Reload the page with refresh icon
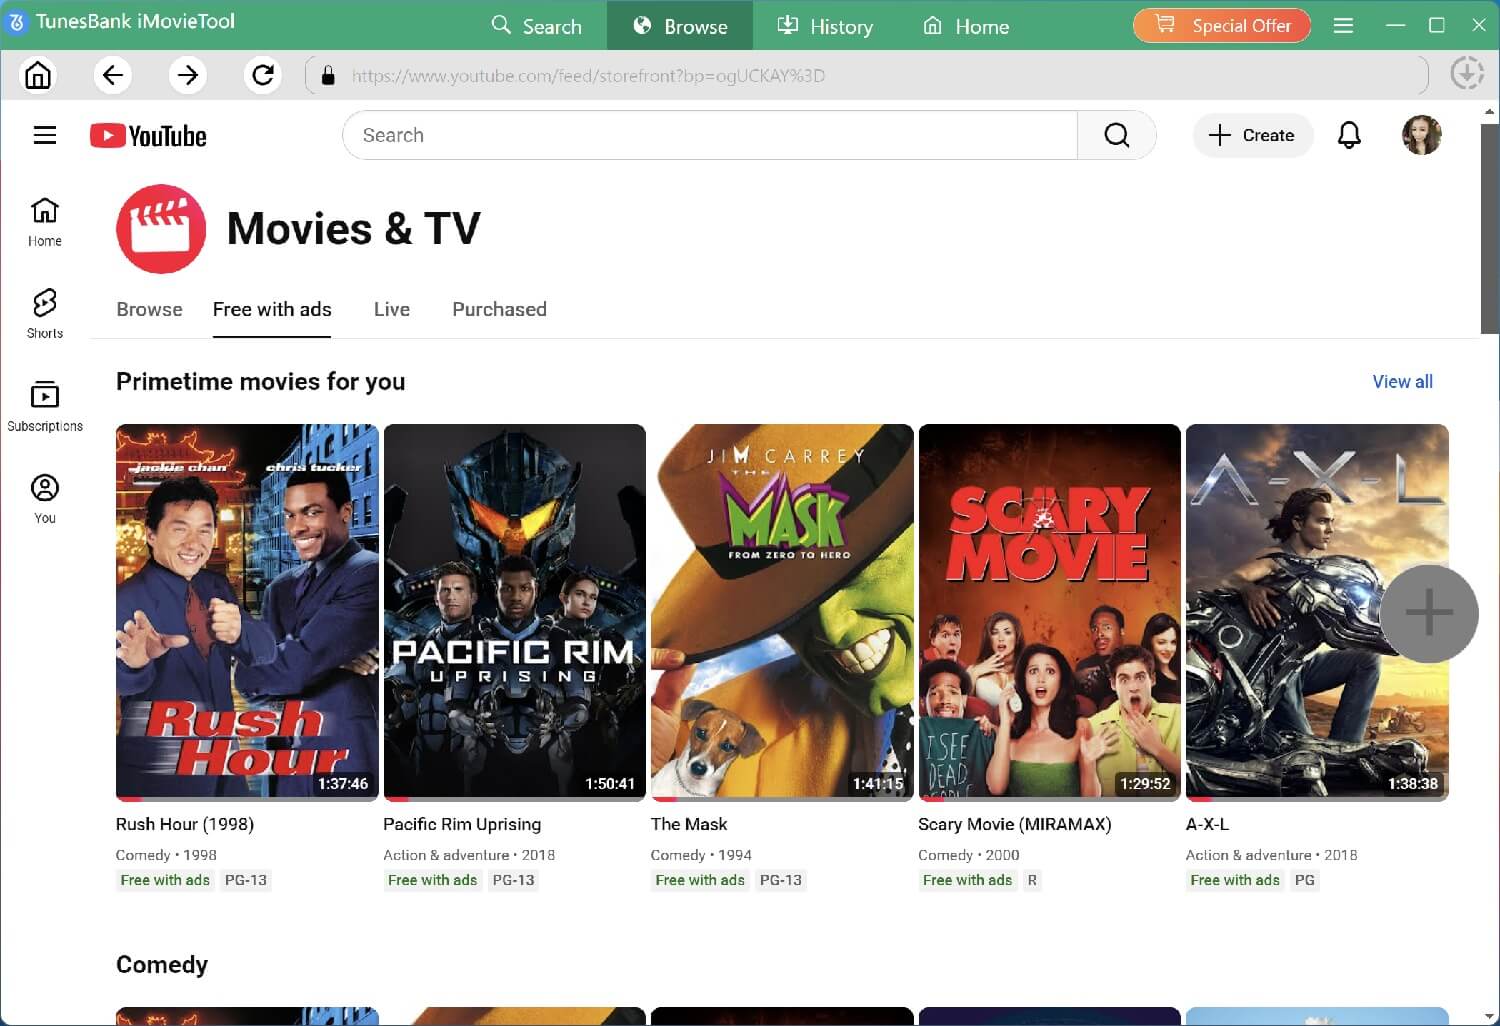The image size is (1500, 1026). click(x=263, y=74)
